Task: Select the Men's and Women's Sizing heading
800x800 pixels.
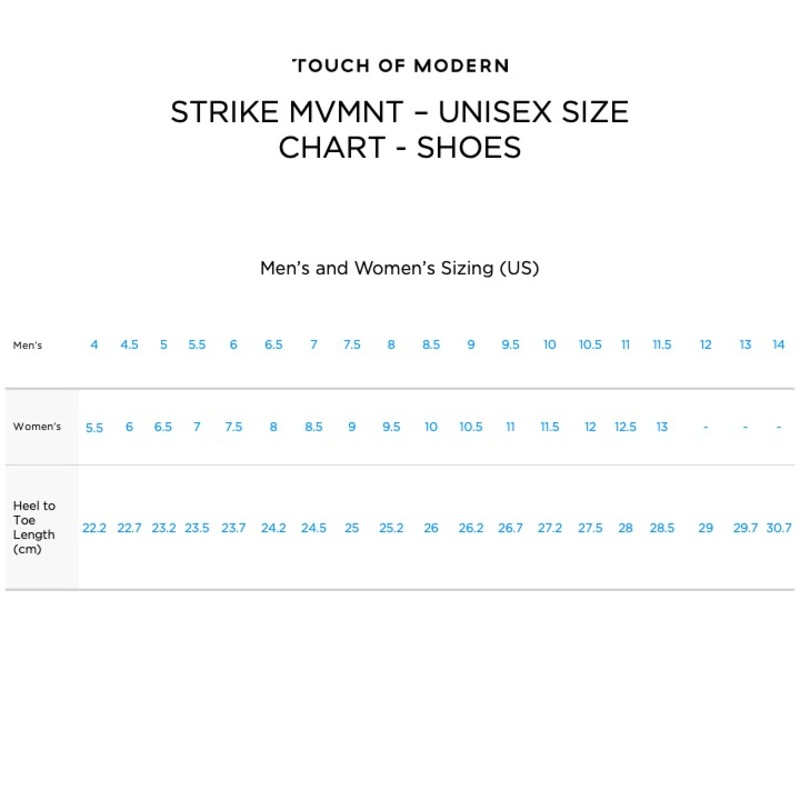Action: click(x=400, y=268)
